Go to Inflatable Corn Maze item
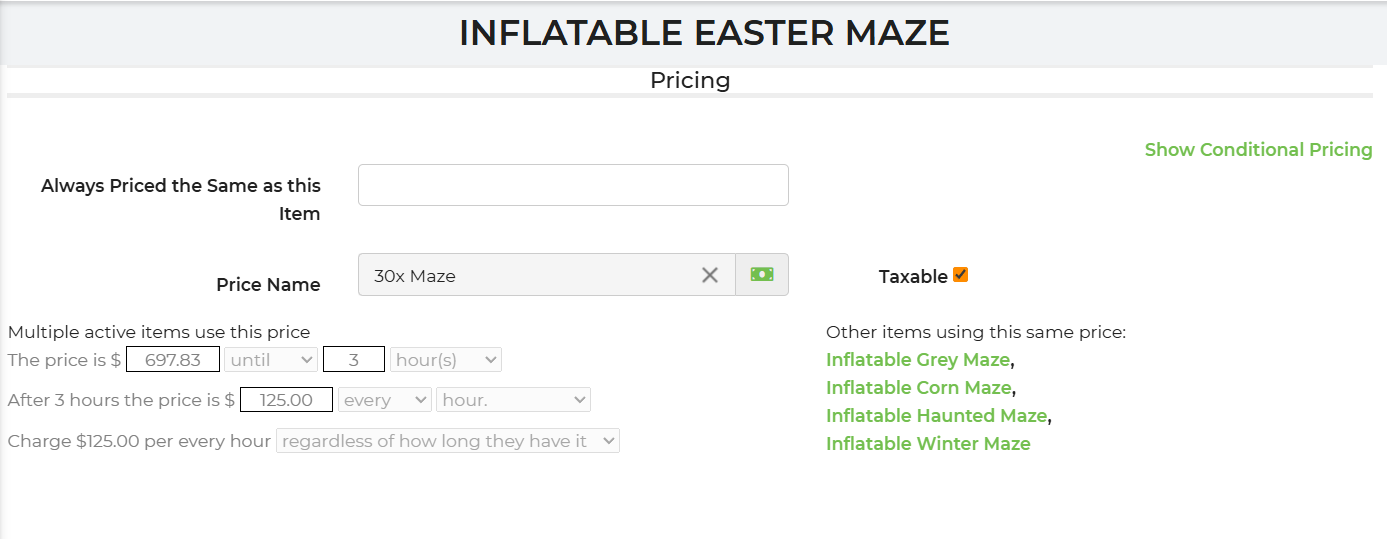Viewport: 1387px width, 539px height. click(x=918, y=388)
